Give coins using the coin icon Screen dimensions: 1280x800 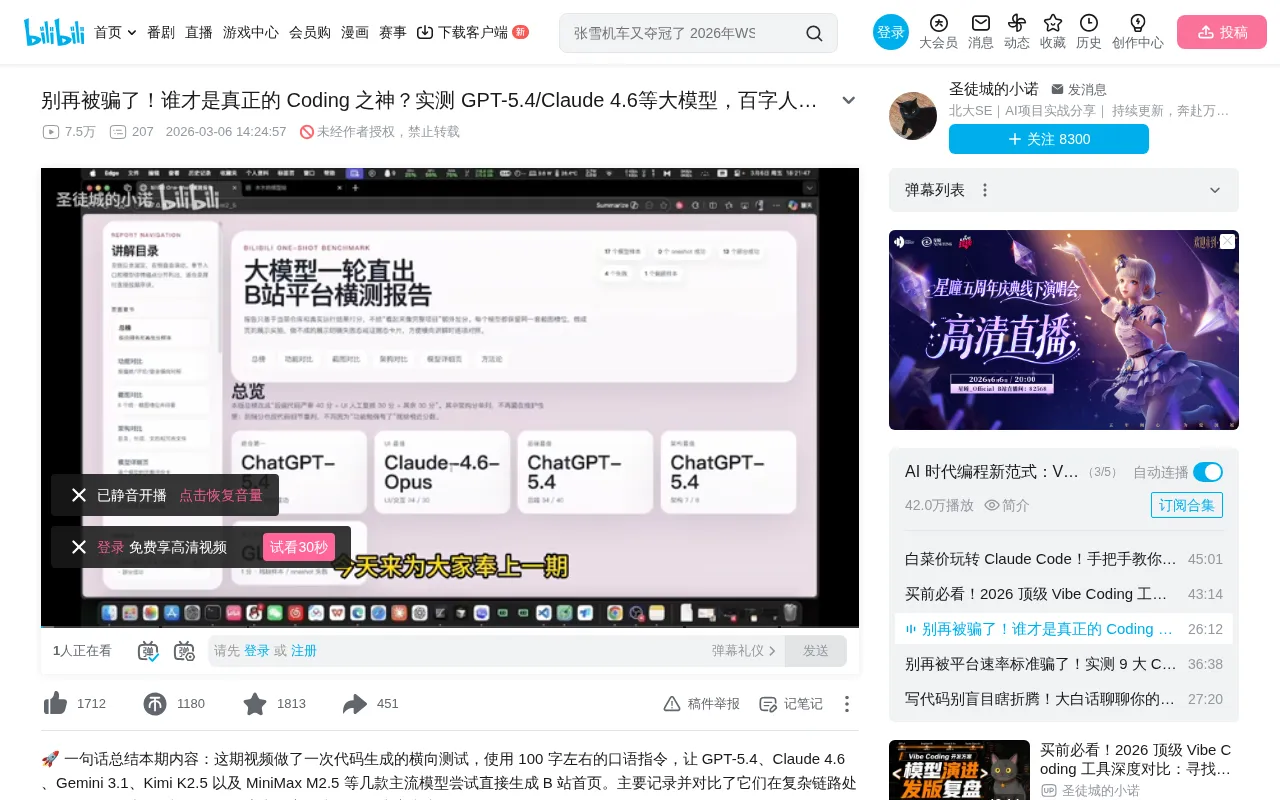(x=155, y=704)
